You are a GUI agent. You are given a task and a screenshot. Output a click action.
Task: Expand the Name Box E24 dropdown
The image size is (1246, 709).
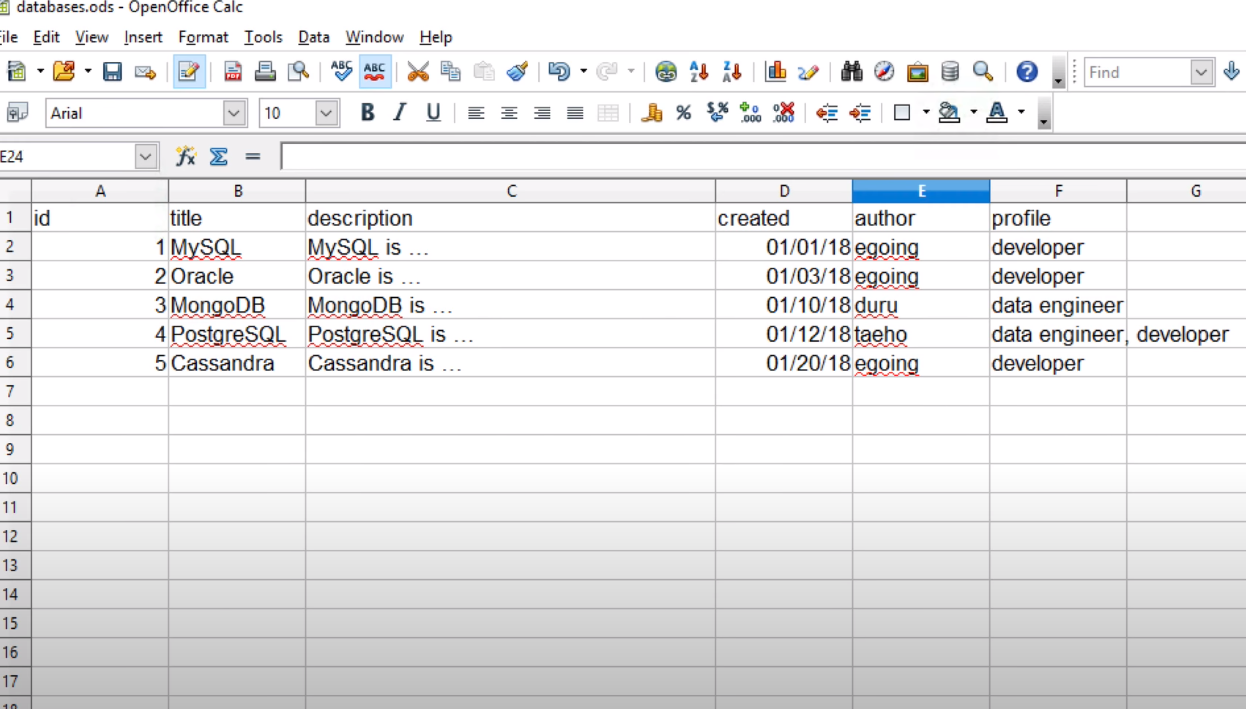[x=147, y=157]
